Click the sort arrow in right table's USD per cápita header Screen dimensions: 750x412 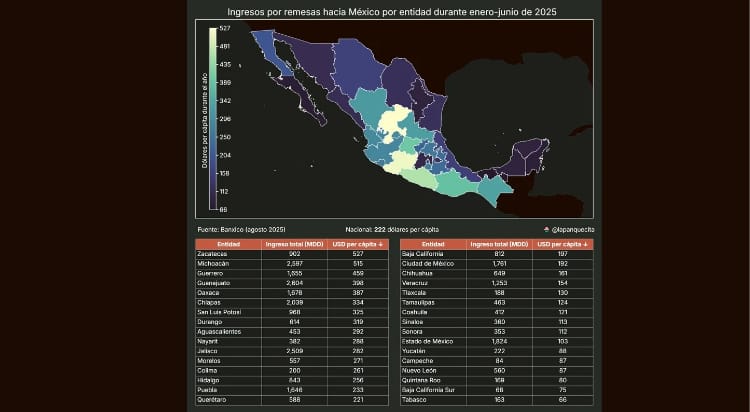pyautogui.click(x=586, y=244)
